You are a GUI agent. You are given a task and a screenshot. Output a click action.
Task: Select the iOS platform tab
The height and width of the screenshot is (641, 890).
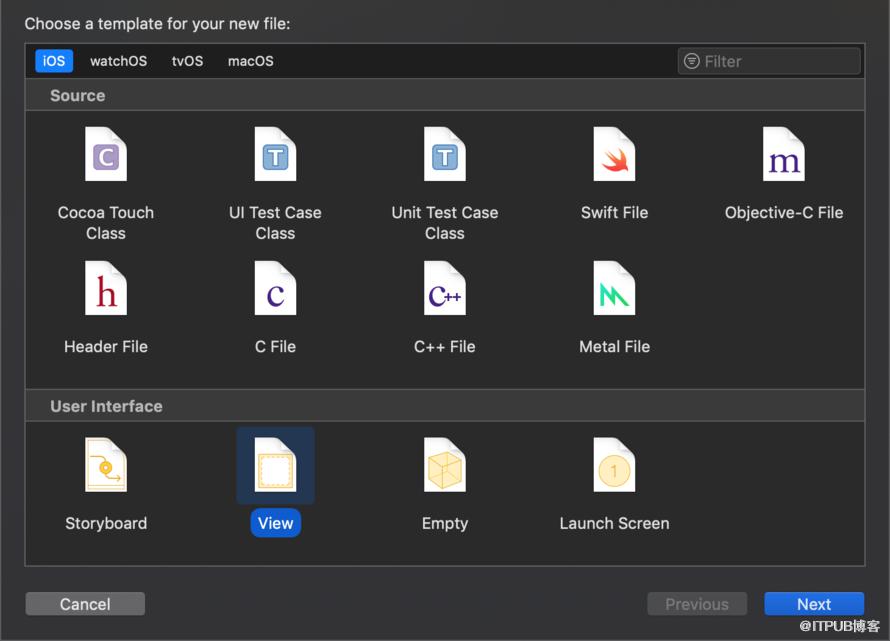(54, 61)
